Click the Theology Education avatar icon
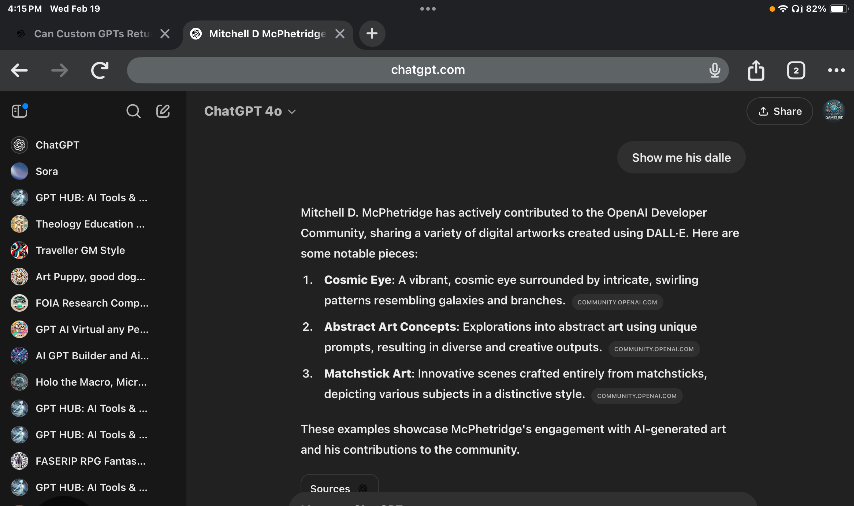854x506 pixels. coord(20,224)
